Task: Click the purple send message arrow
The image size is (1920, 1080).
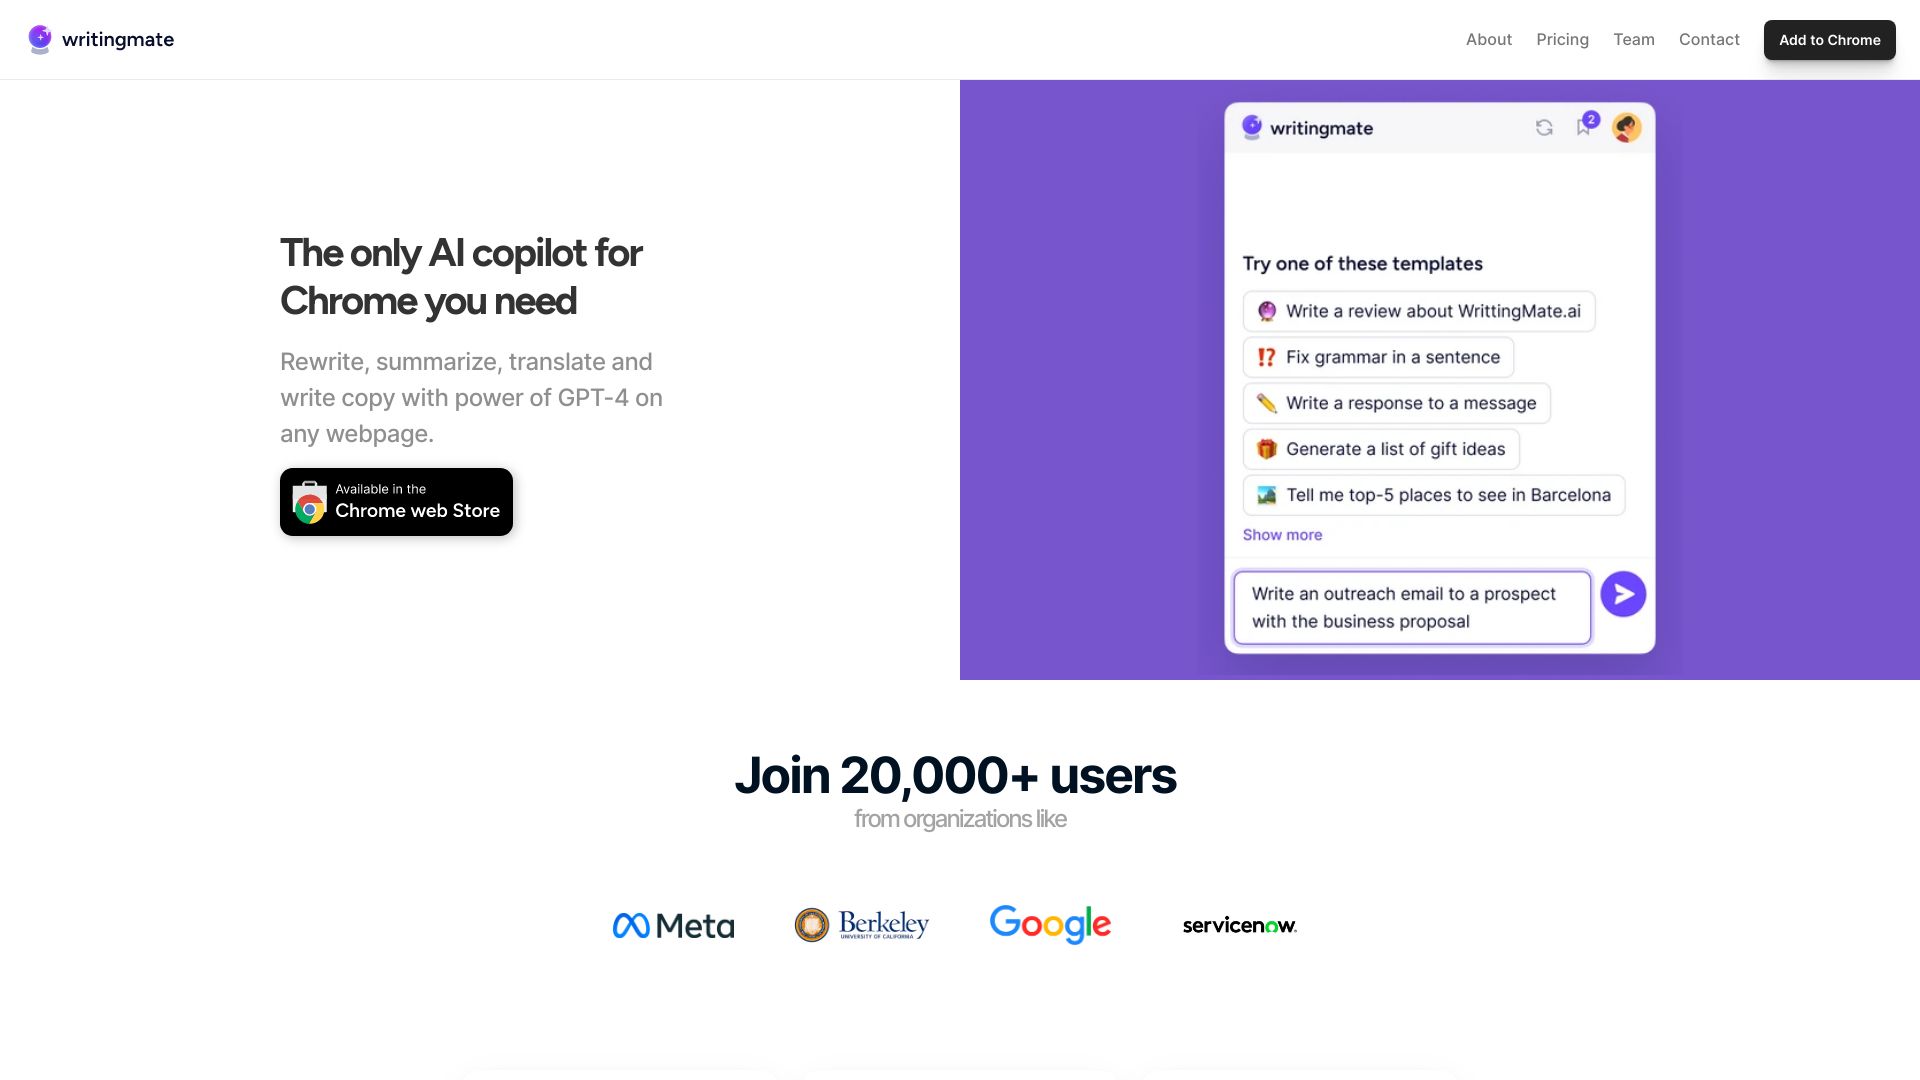Action: click(1622, 593)
